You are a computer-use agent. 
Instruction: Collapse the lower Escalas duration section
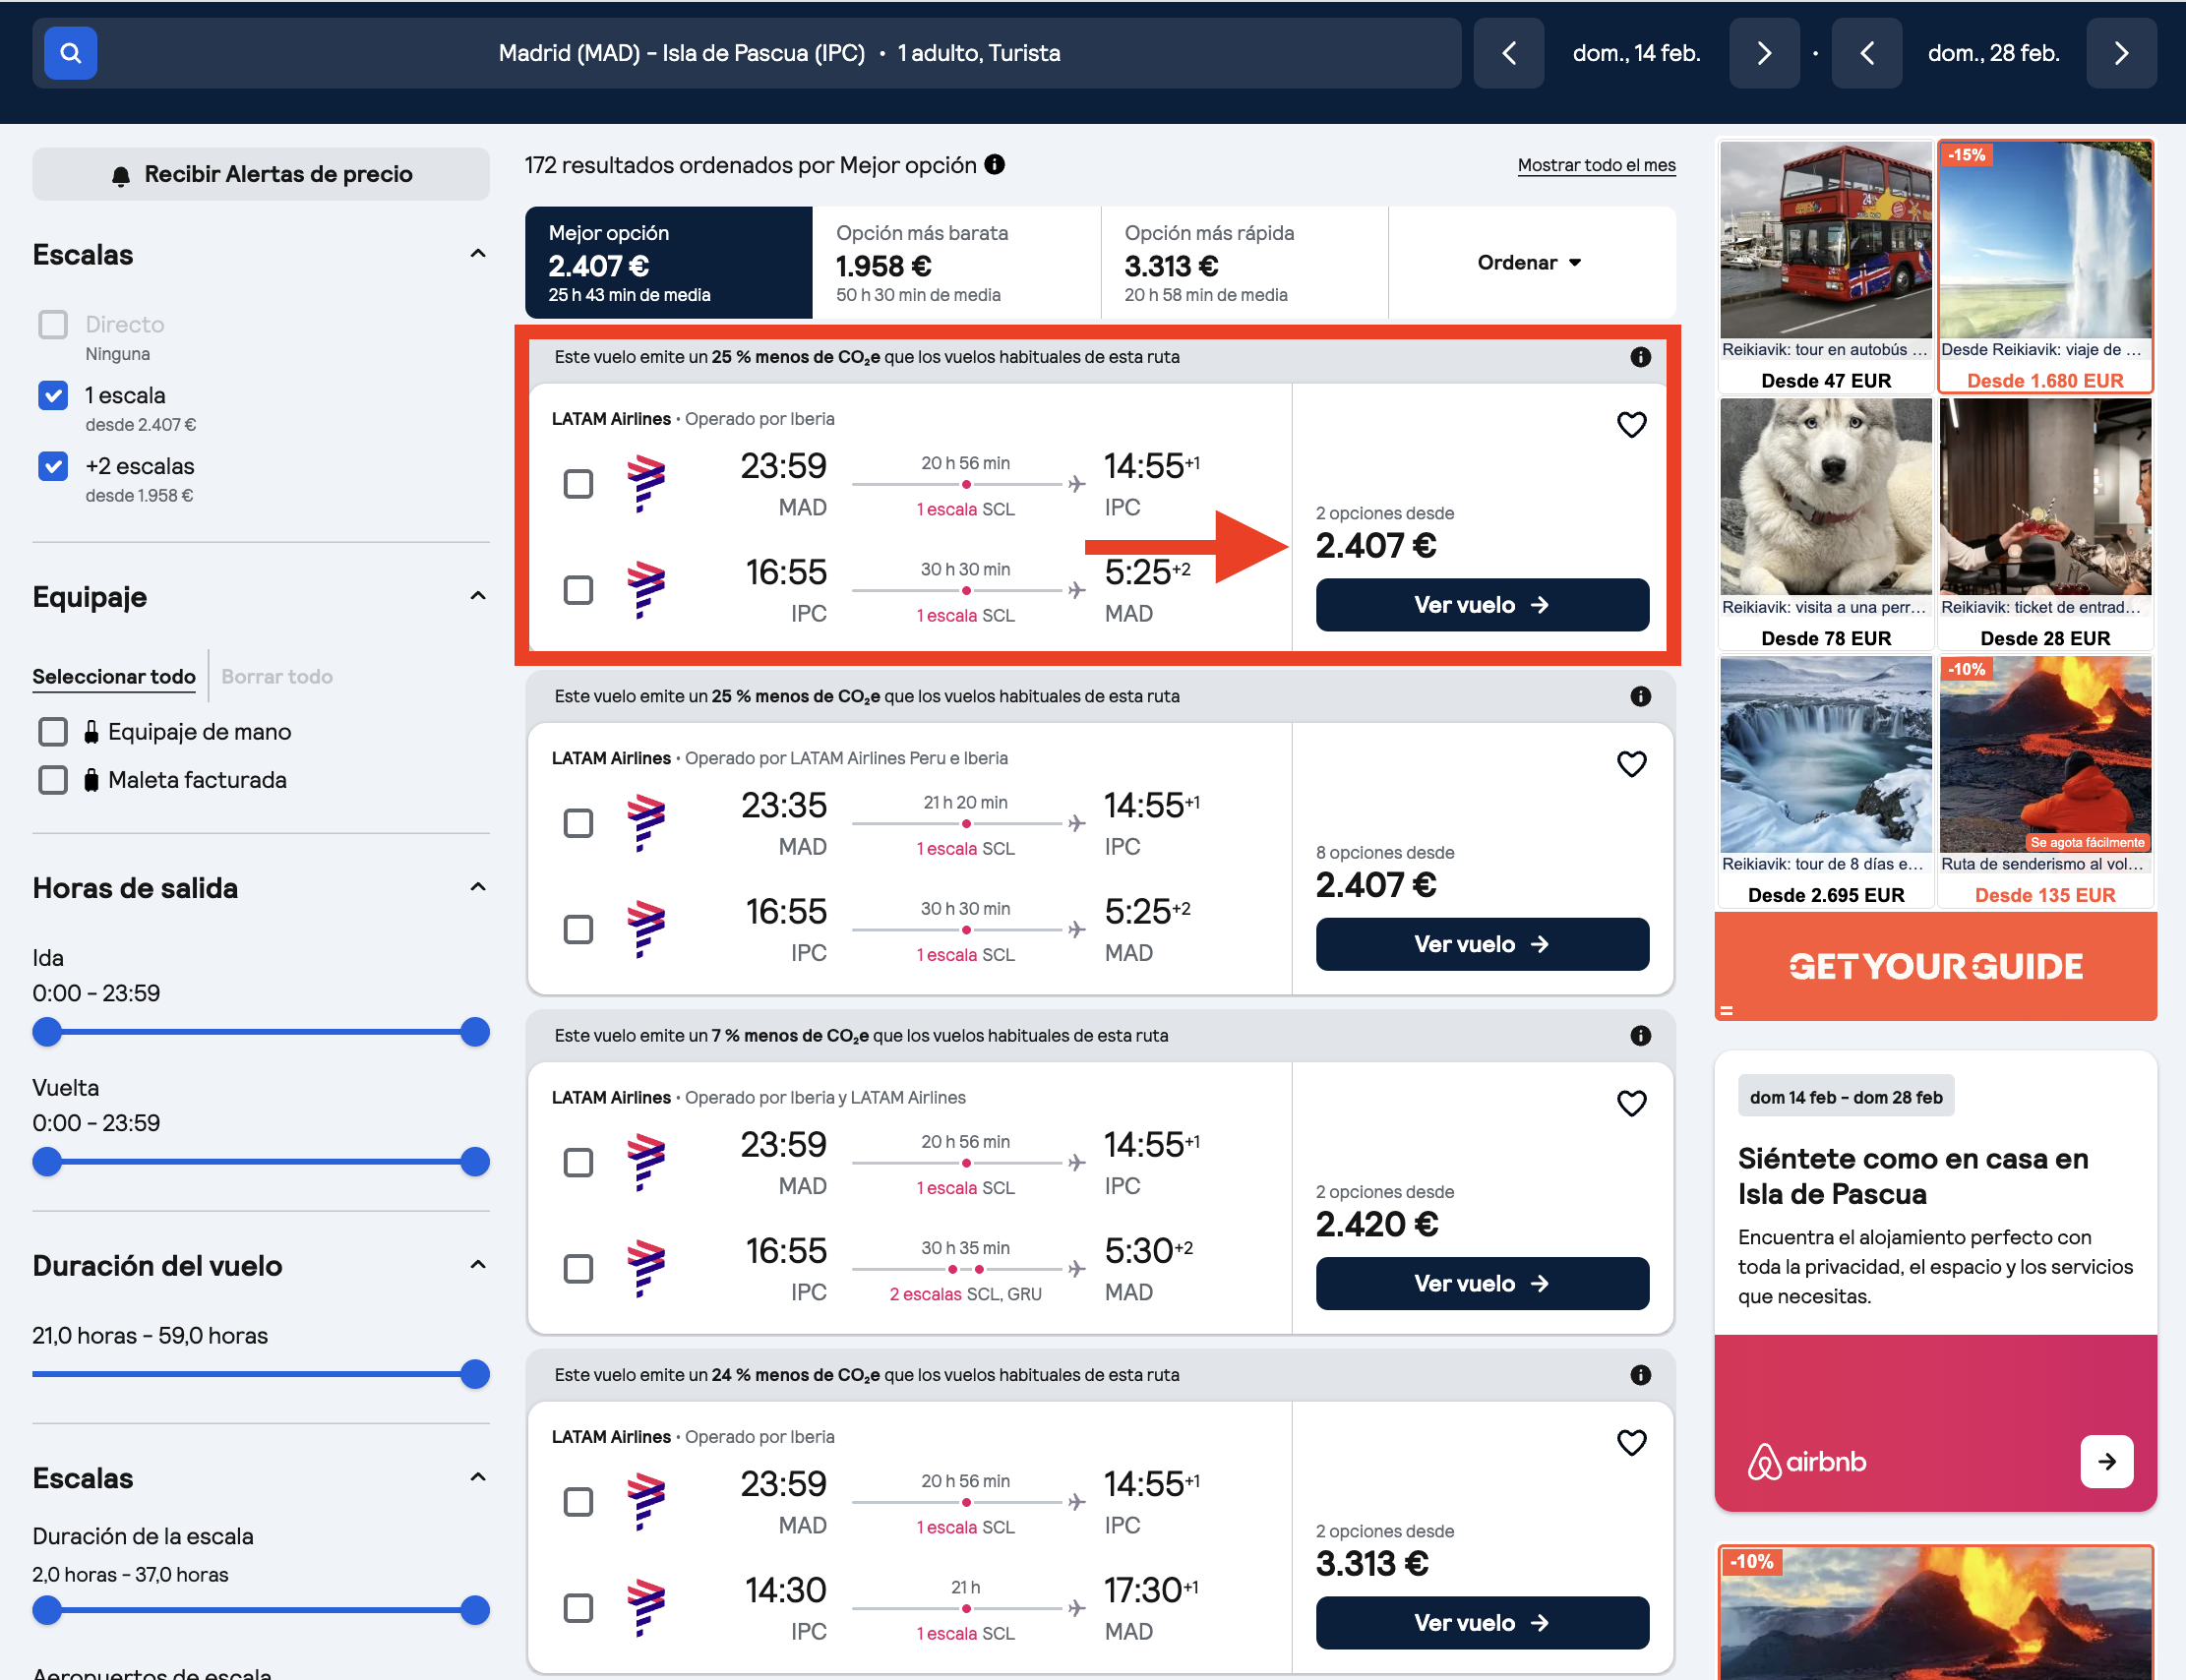click(x=478, y=1477)
